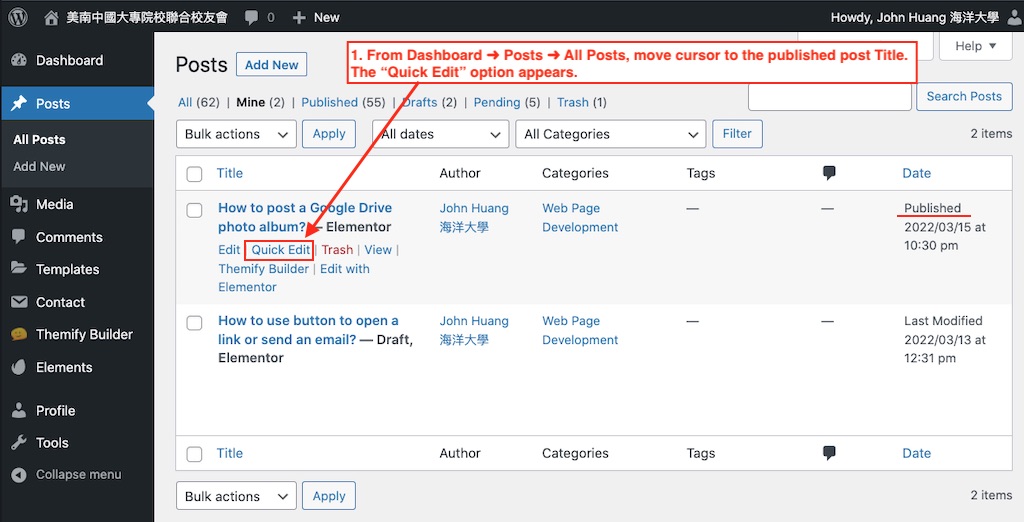
Task: Show Pending (5) posts filter
Action: (507, 102)
